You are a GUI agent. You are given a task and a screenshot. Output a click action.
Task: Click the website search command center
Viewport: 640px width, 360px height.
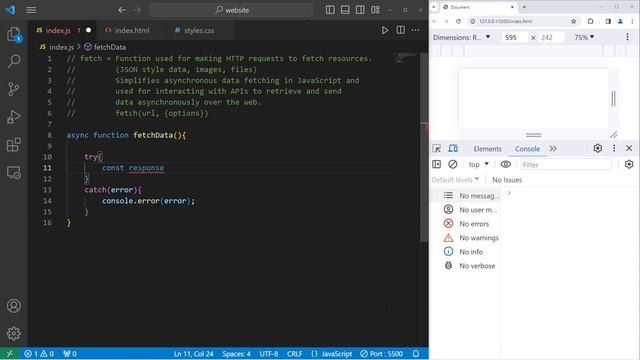231,10
